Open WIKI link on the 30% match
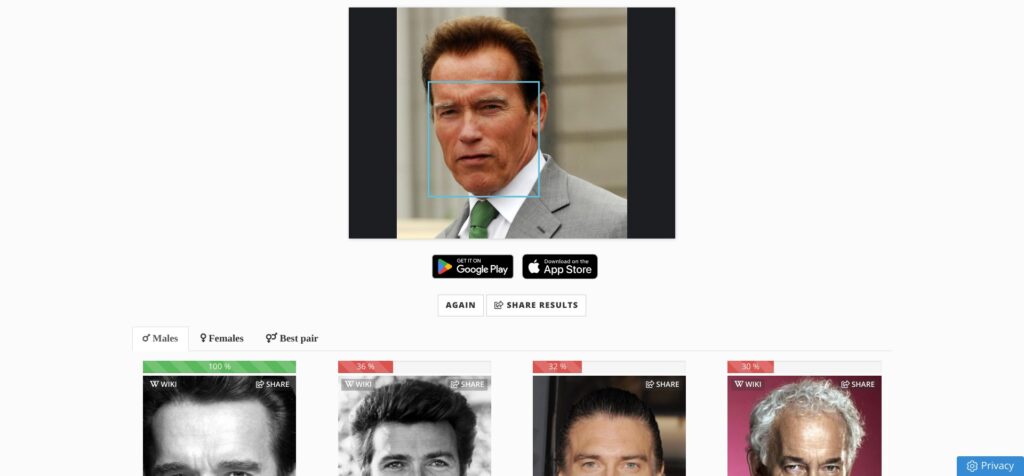1024x476 pixels. [x=748, y=384]
